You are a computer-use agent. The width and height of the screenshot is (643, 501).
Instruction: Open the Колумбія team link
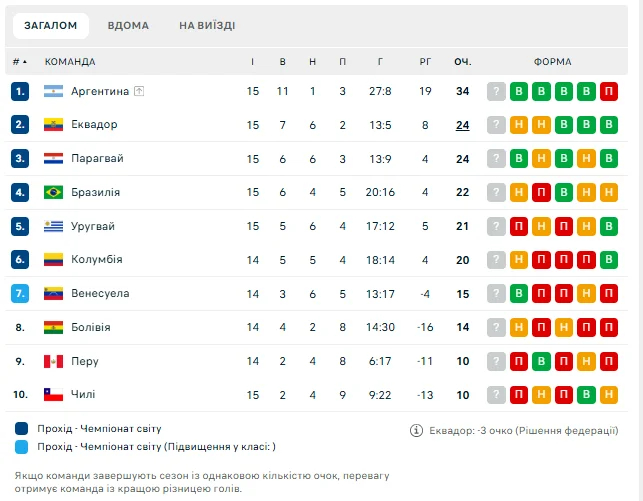97,260
